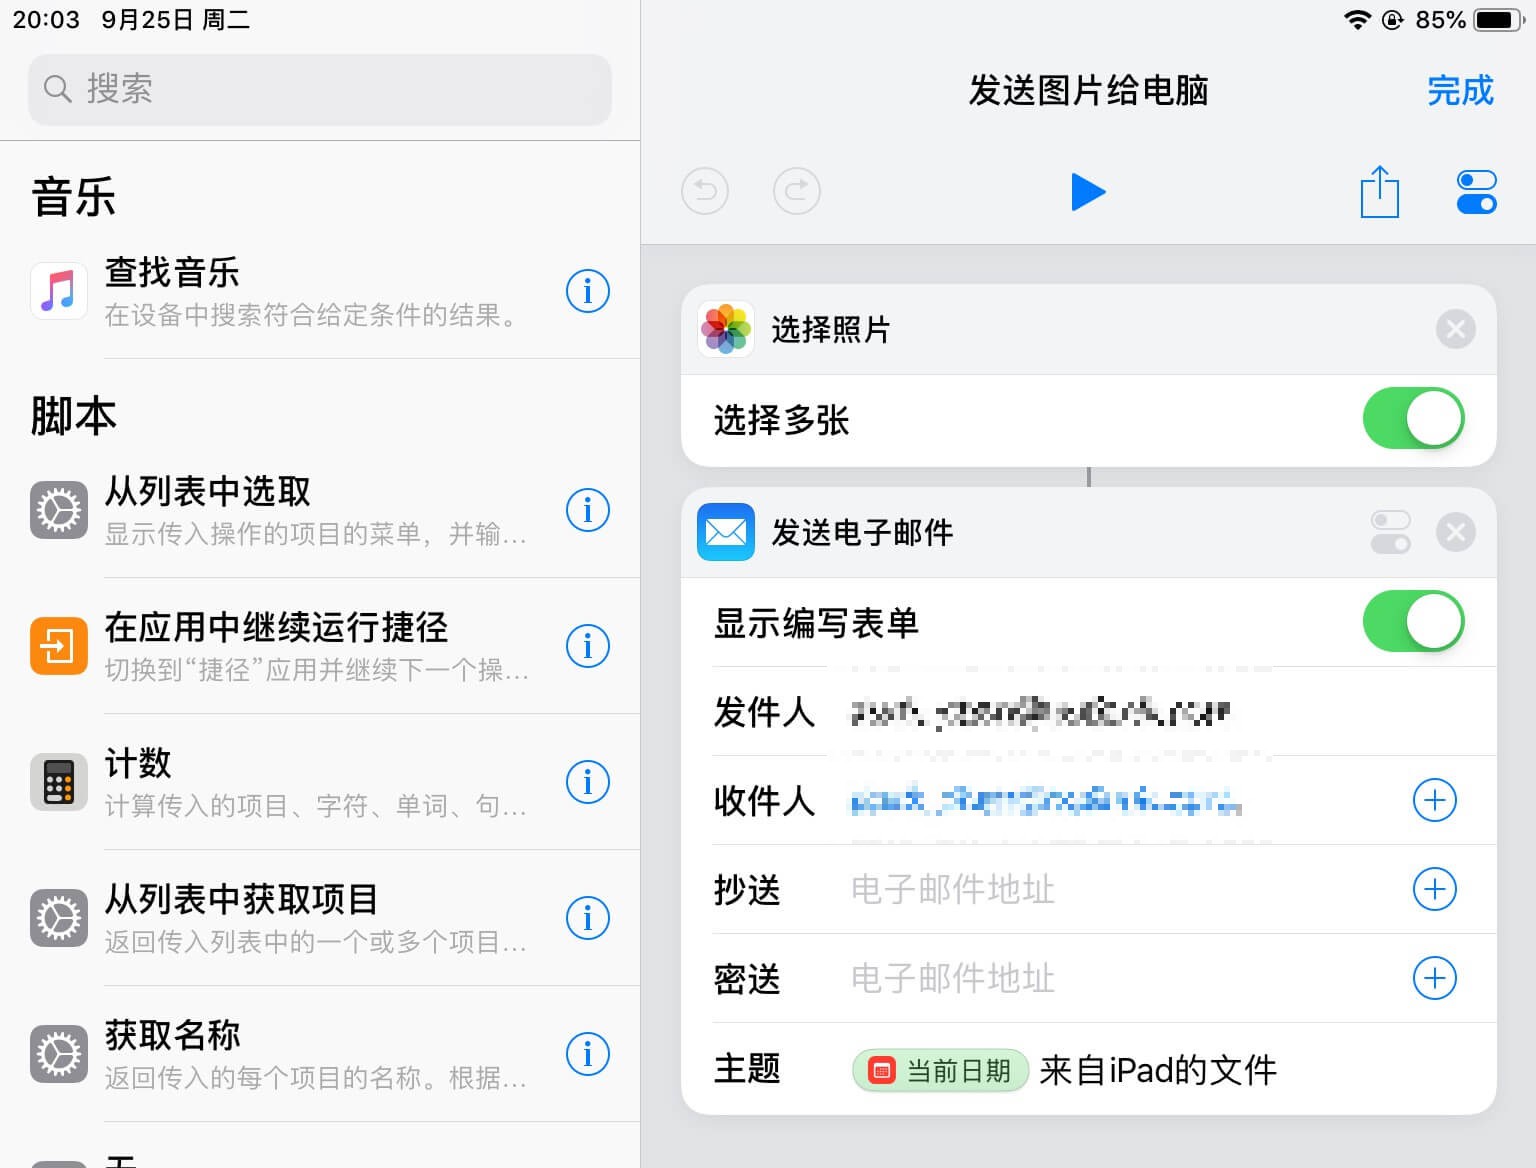
Task: Add a contact to 抄送
Action: coord(1434,889)
